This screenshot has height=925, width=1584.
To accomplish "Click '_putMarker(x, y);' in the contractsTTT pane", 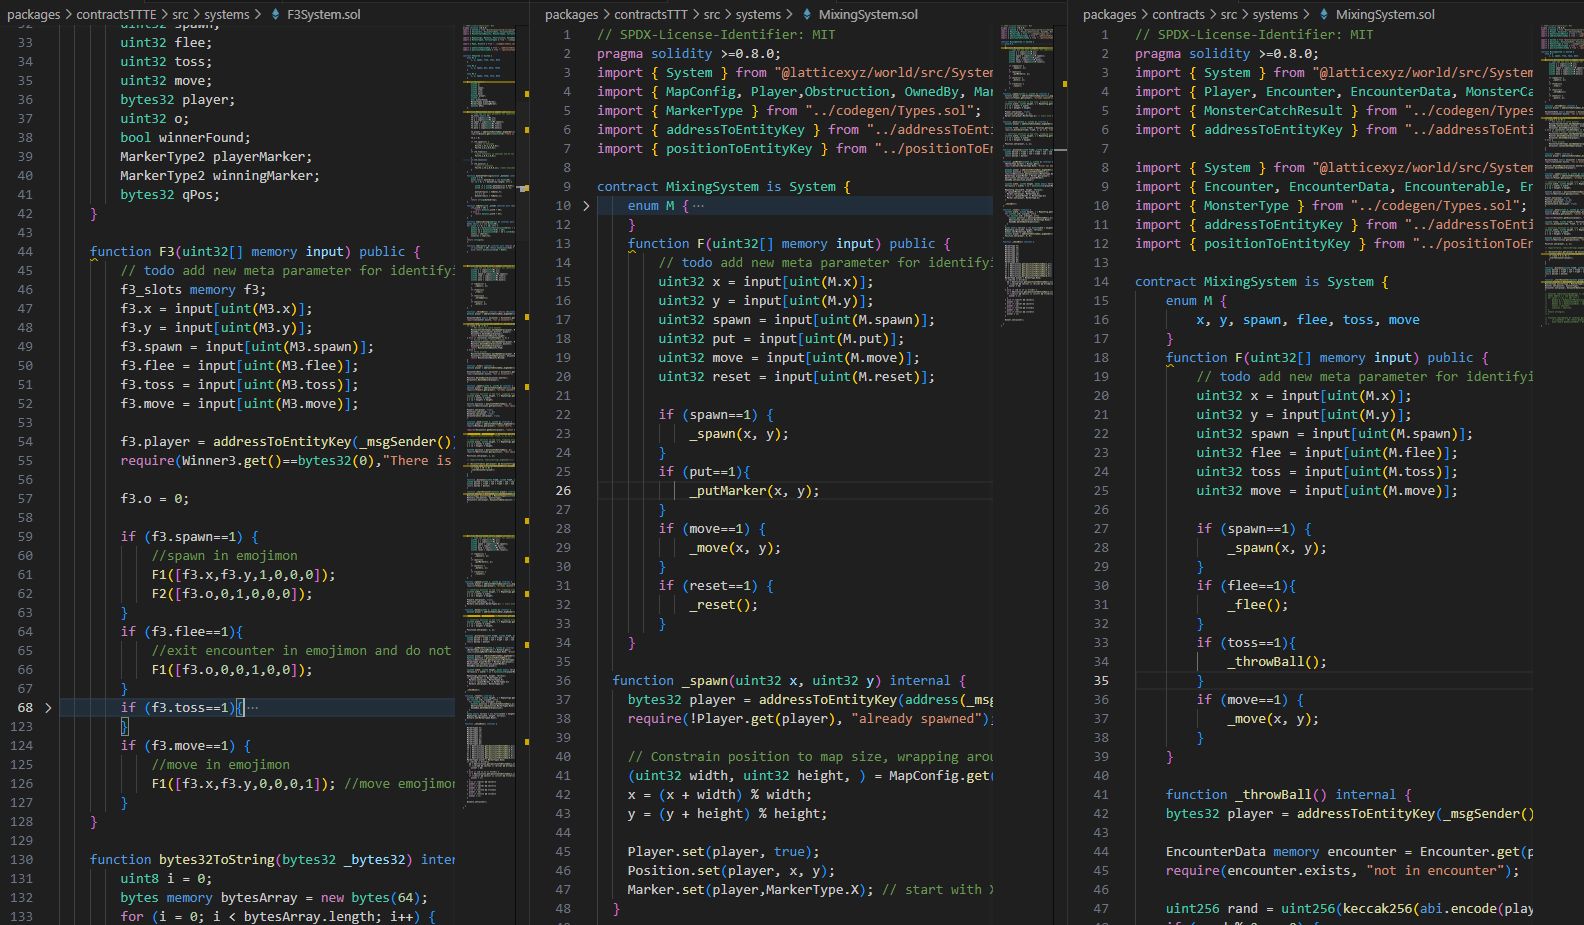I will (754, 491).
